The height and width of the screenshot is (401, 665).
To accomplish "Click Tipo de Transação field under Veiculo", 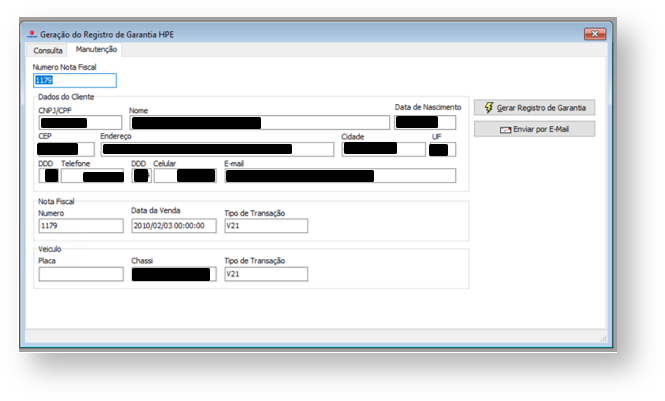I will click(x=266, y=274).
